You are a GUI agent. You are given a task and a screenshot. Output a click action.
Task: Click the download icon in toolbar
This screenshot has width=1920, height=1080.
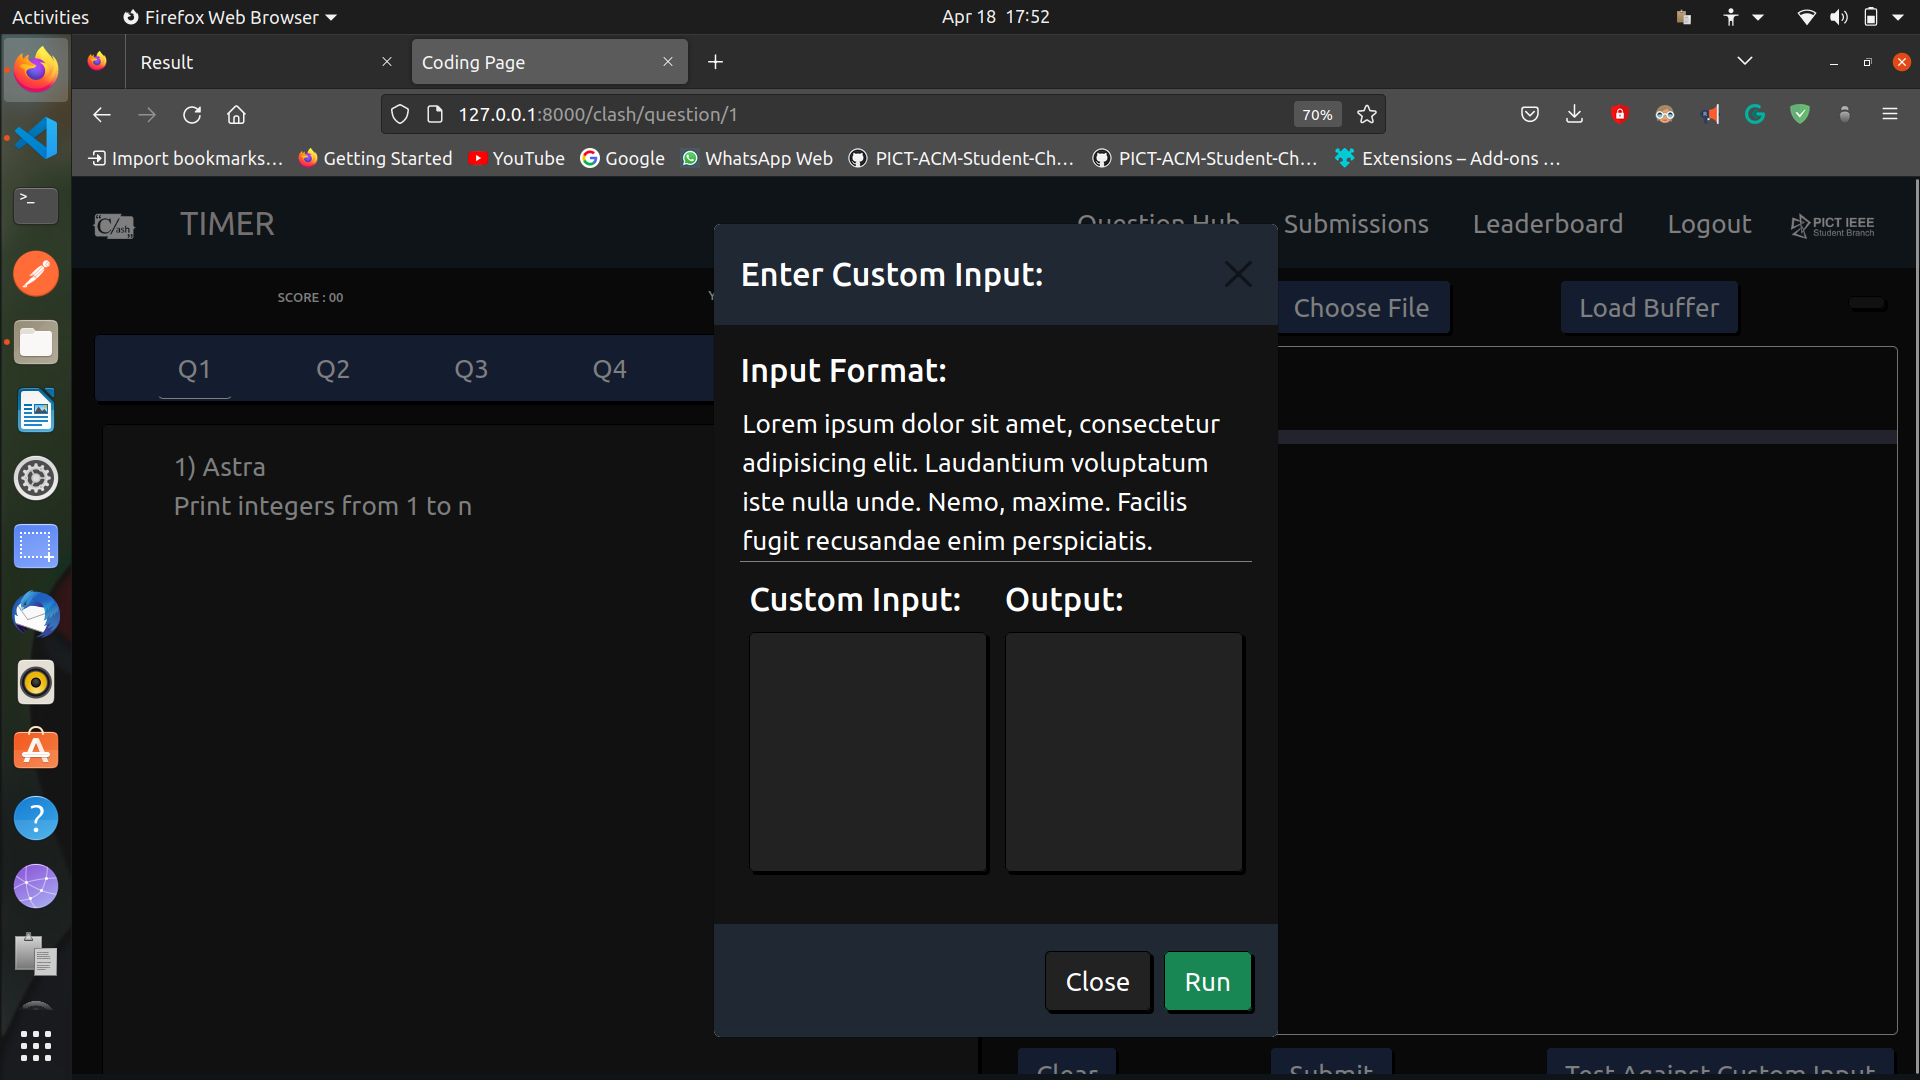(x=1573, y=115)
